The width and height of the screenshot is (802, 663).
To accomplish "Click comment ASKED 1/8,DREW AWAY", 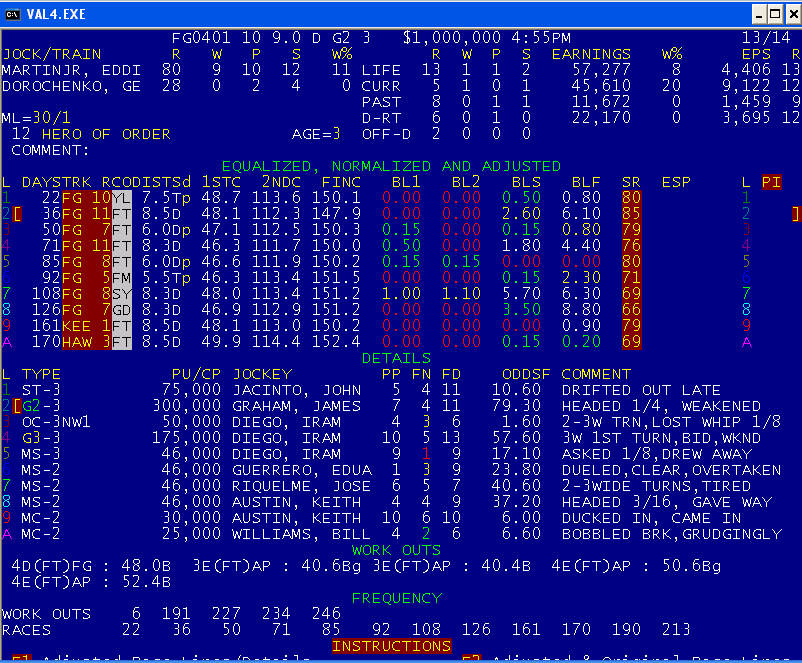I will (x=657, y=454).
